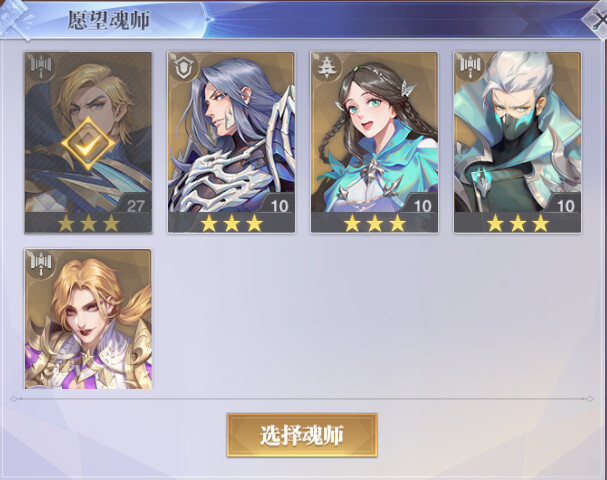Click the 选择魂师 confirm button
Image resolution: width=607 pixels, height=480 pixels.
click(302, 435)
